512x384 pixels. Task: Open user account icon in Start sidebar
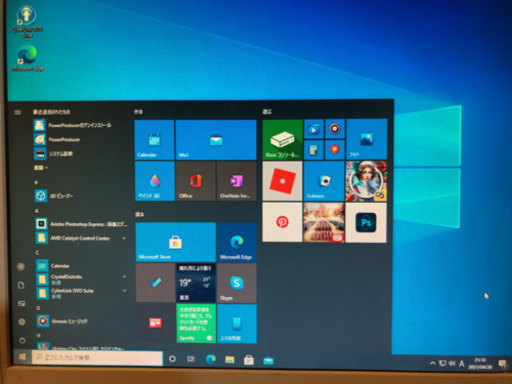[x=21, y=266]
